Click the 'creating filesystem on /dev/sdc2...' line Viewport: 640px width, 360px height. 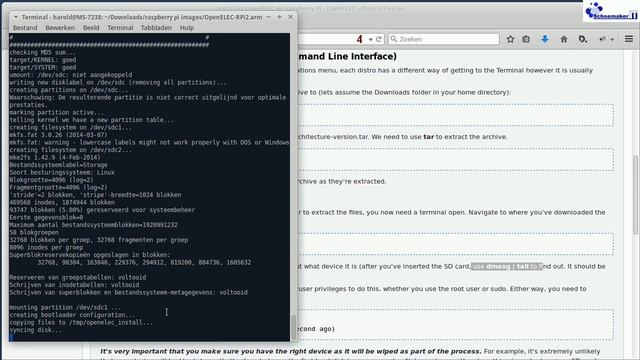click(70, 150)
